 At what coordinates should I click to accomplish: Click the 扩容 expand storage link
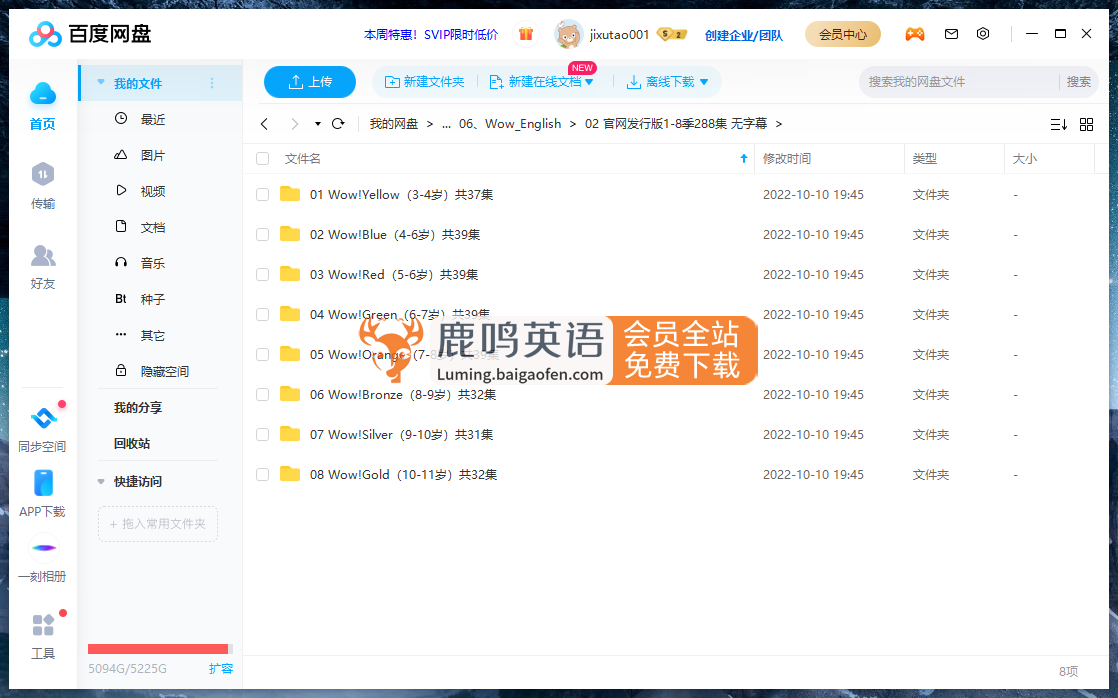tap(221, 668)
